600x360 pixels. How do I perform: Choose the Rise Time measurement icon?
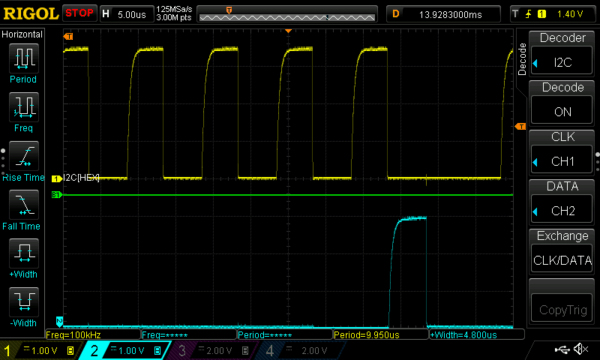point(24,156)
